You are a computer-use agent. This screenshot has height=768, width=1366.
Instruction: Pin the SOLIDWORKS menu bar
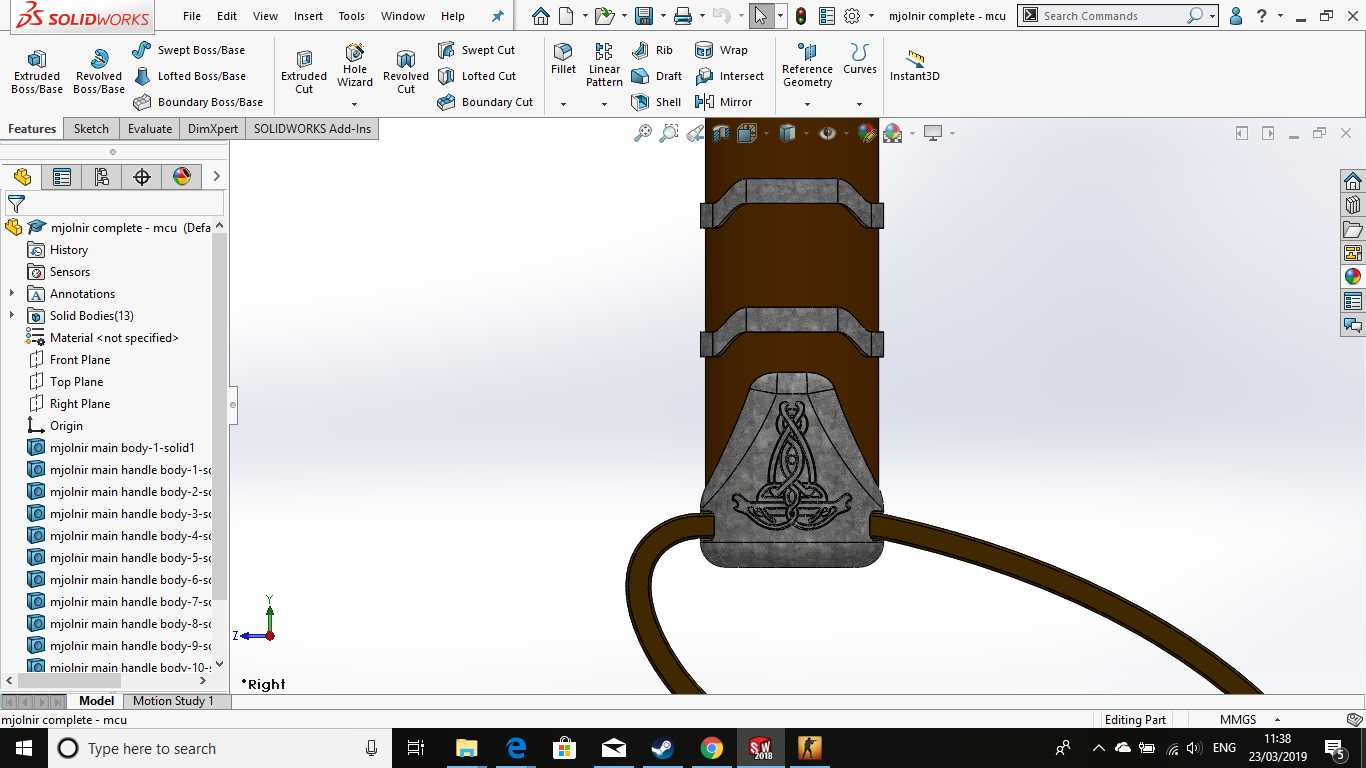coord(497,16)
